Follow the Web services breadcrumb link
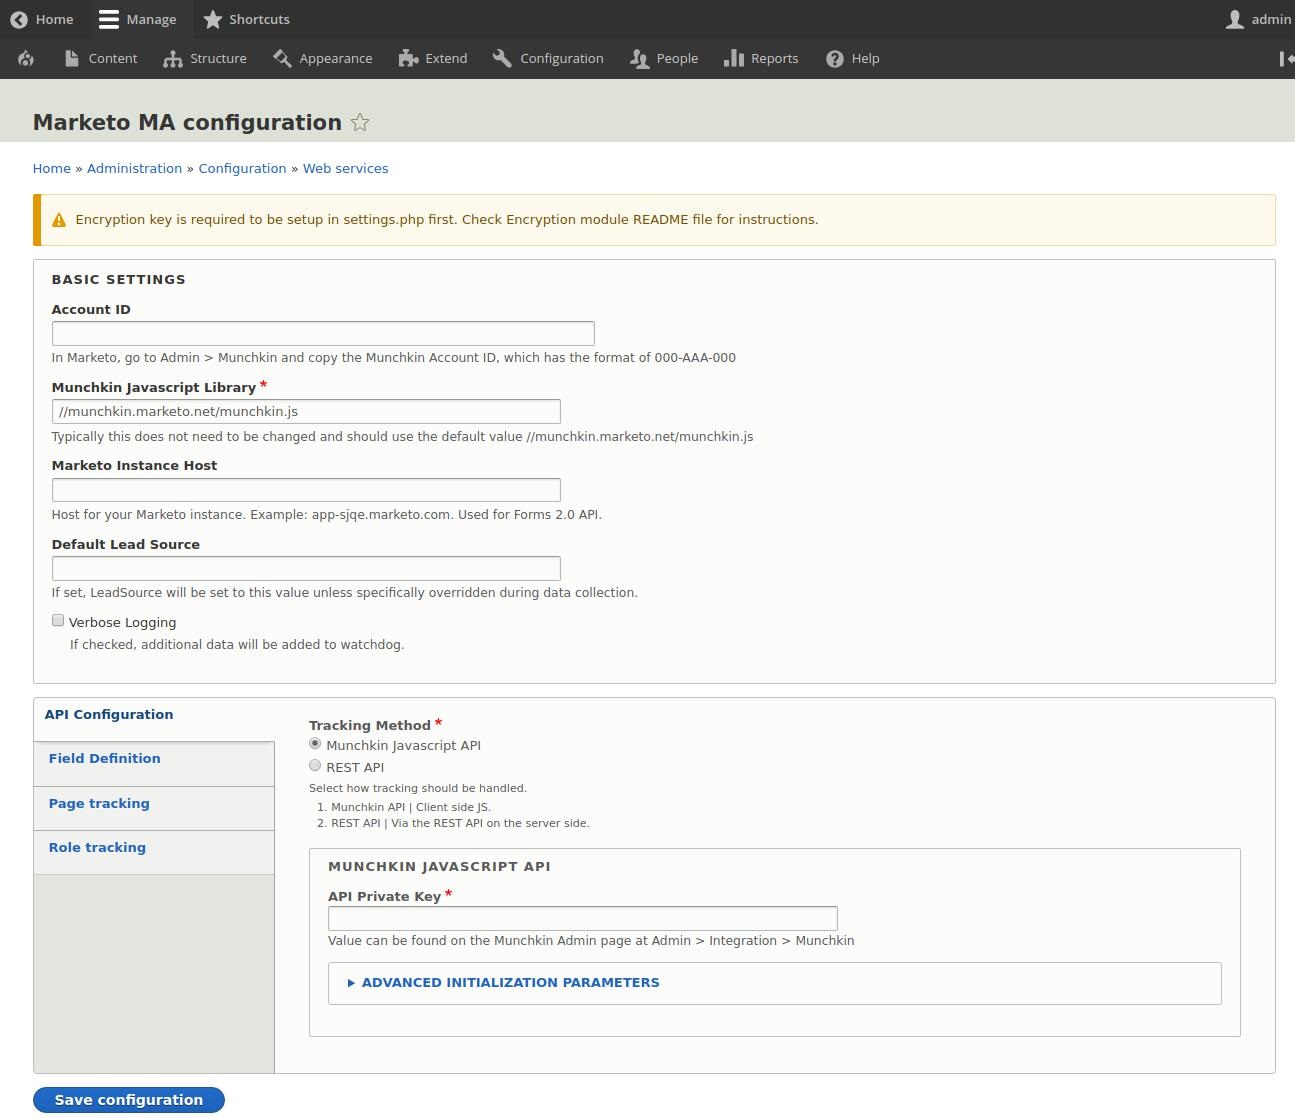The height and width of the screenshot is (1118, 1295). (x=345, y=168)
